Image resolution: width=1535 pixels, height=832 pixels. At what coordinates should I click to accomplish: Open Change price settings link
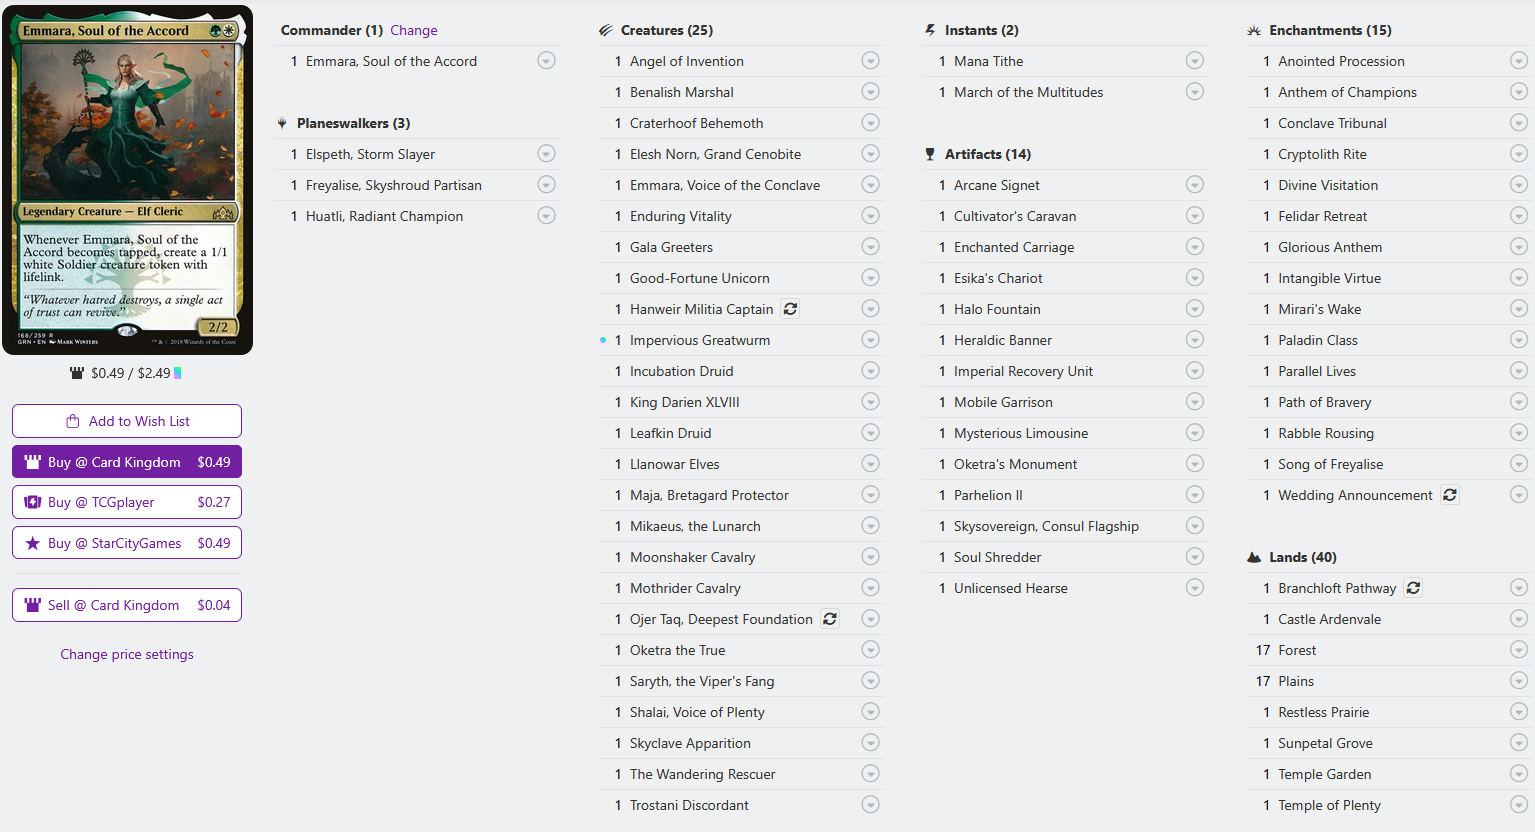pyautogui.click(x=127, y=654)
